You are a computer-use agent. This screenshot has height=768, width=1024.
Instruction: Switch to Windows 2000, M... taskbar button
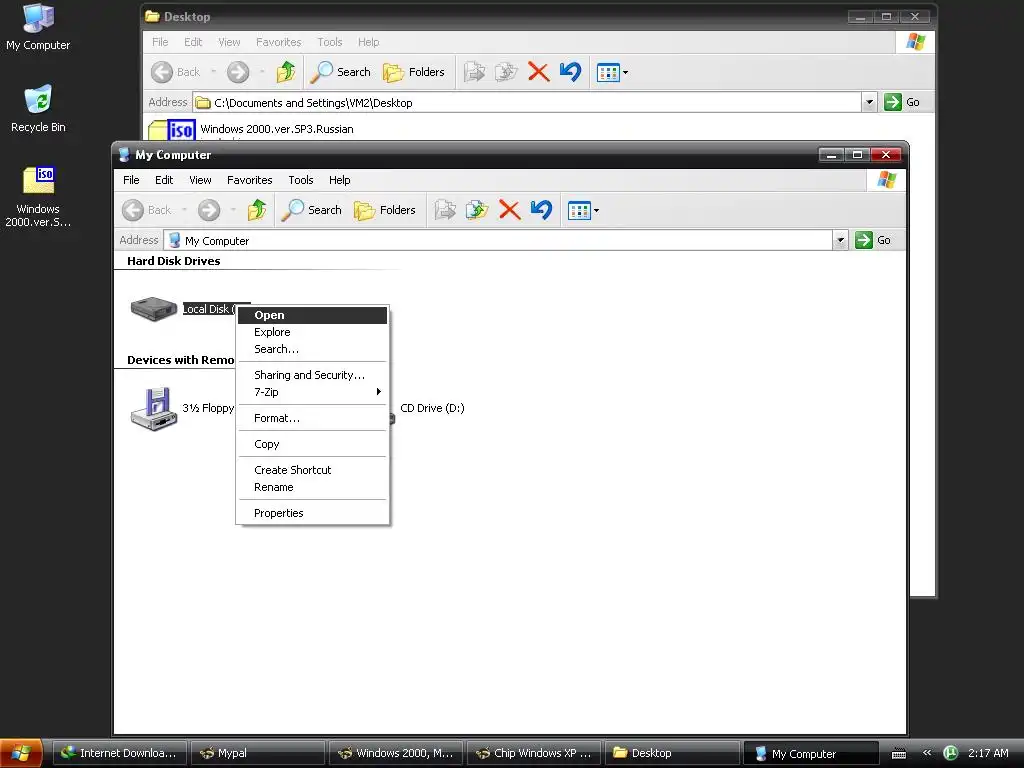[396, 754]
